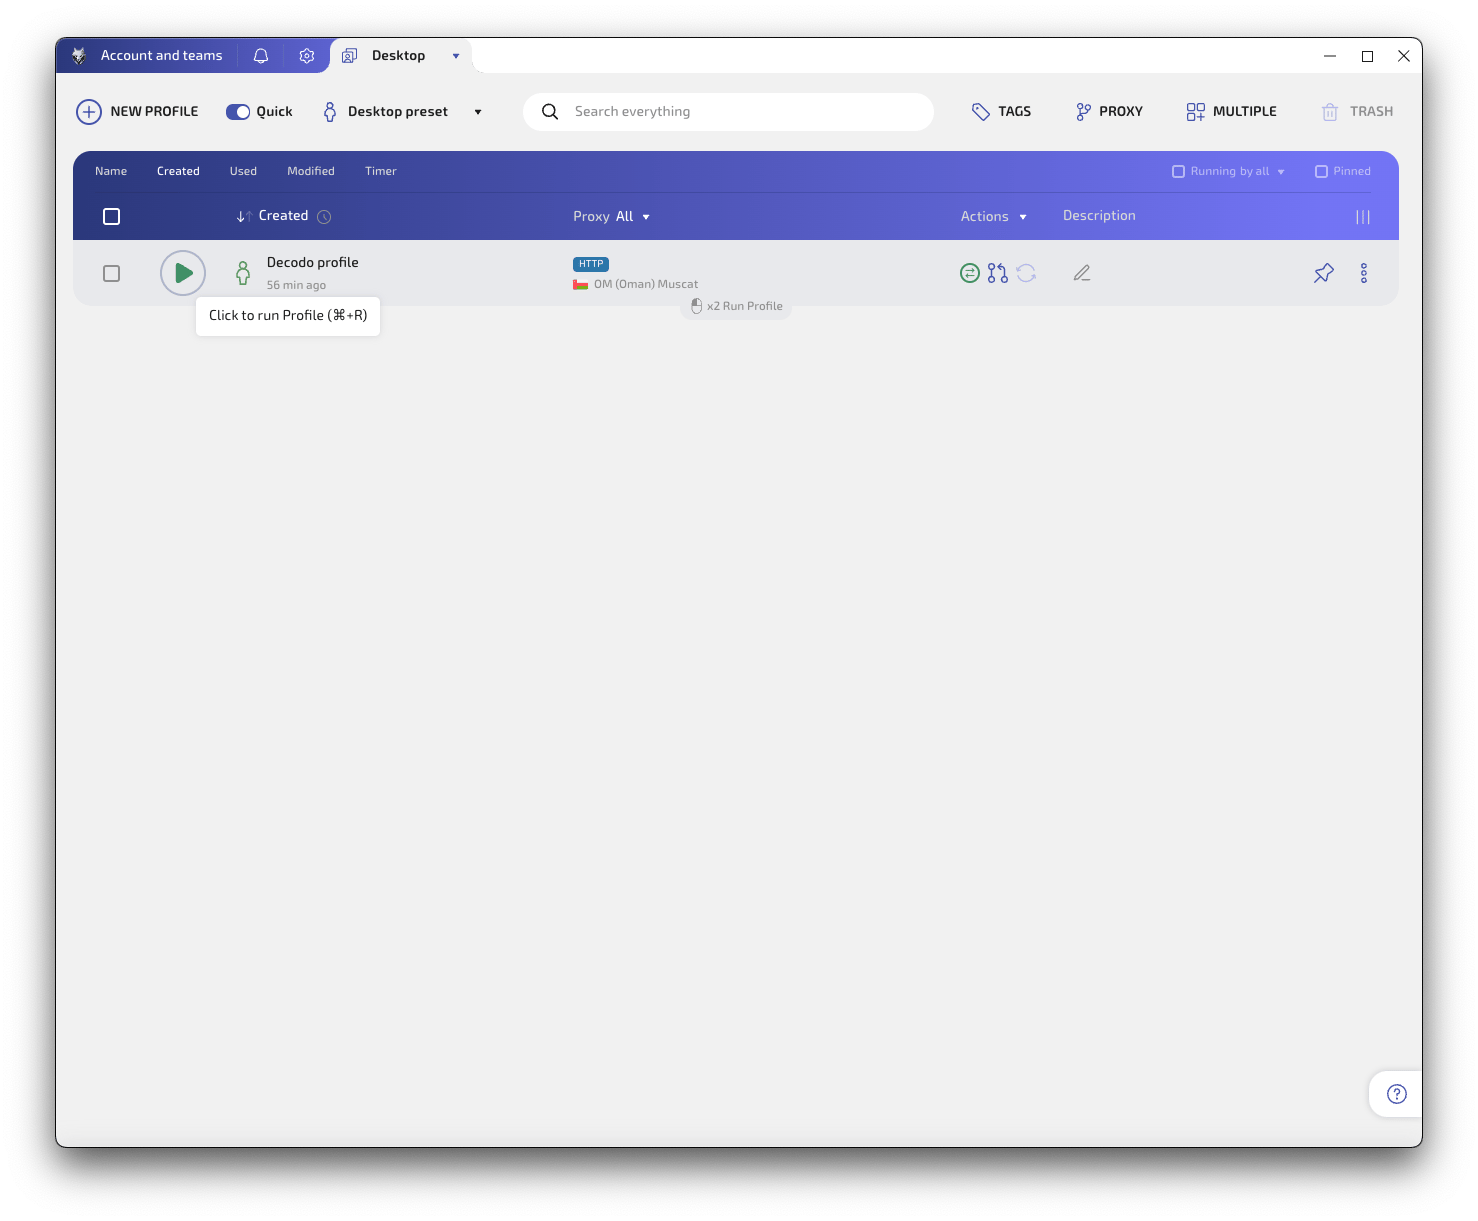Open the Proxy All filter dropdown
Viewport: 1478px width, 1221px height.
click(x=611, y=217)
